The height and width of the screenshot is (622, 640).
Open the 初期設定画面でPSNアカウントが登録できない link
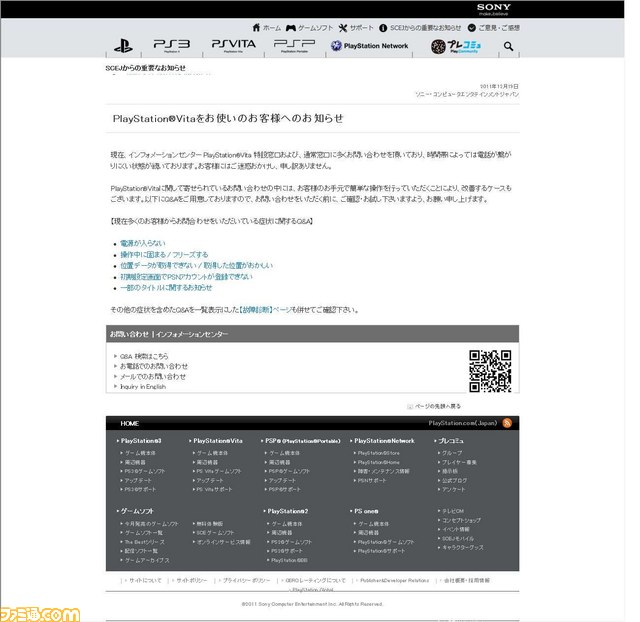pos(186,277)
